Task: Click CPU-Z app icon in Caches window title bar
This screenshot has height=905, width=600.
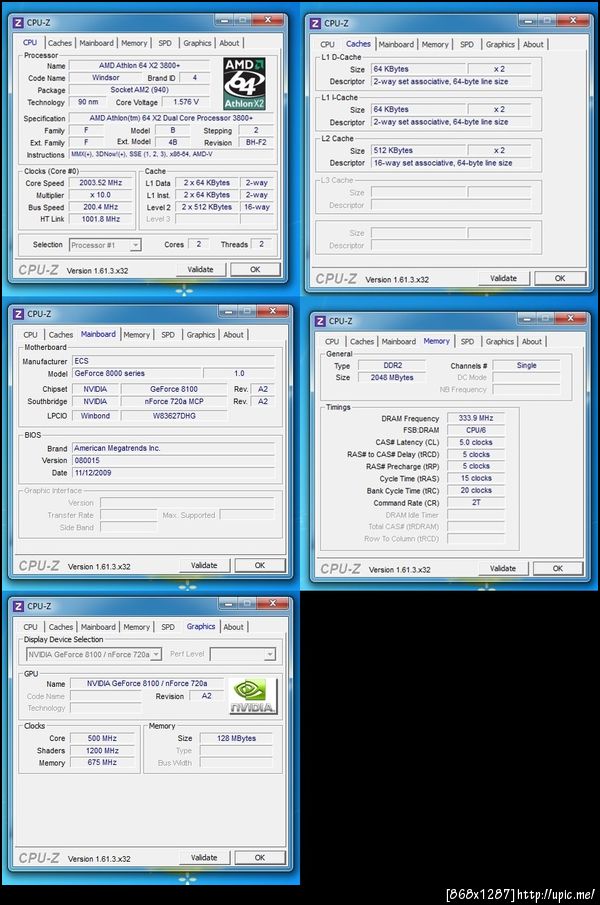Action: [315, 23]
